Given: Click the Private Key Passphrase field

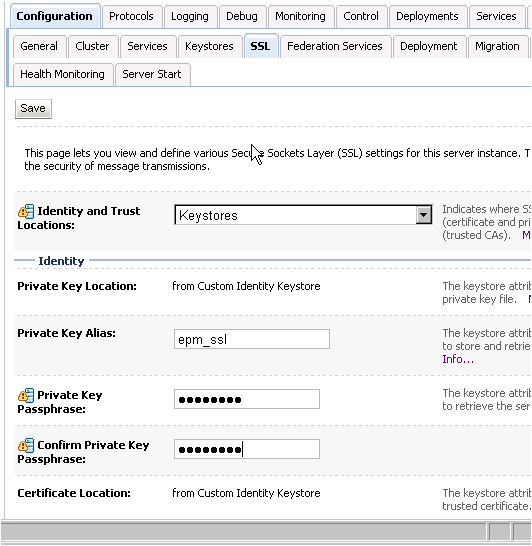Looking at the screenshot, I should tap(247, 399).
